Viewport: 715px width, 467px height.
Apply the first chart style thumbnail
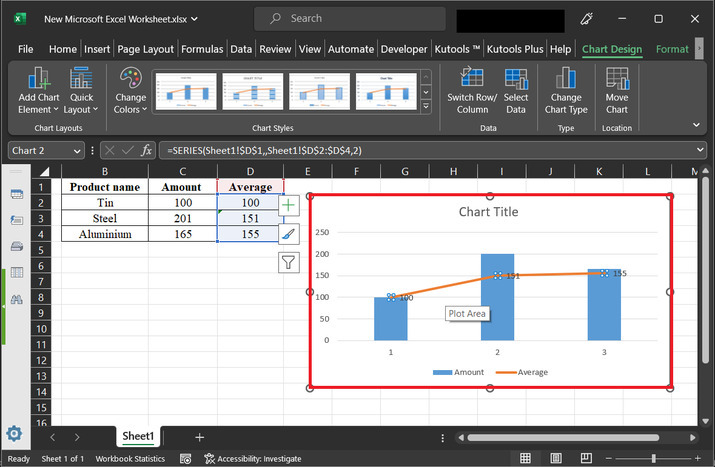[186, 91]
